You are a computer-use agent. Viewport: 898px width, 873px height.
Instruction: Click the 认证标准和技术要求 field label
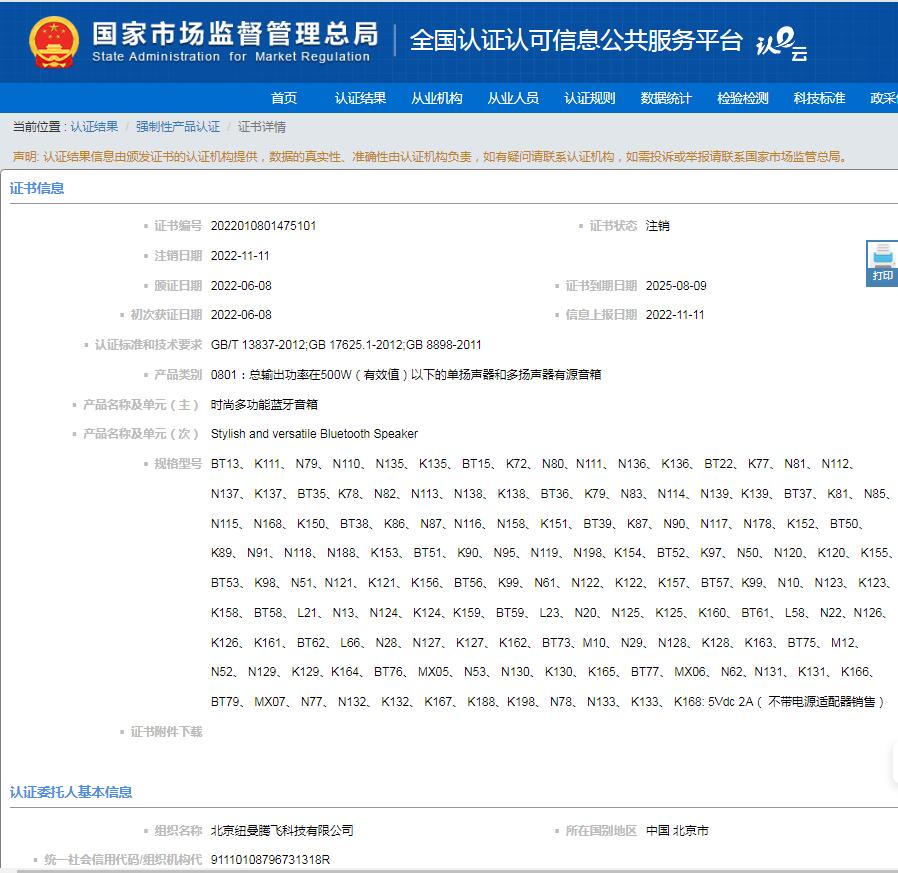coord(148,345)
